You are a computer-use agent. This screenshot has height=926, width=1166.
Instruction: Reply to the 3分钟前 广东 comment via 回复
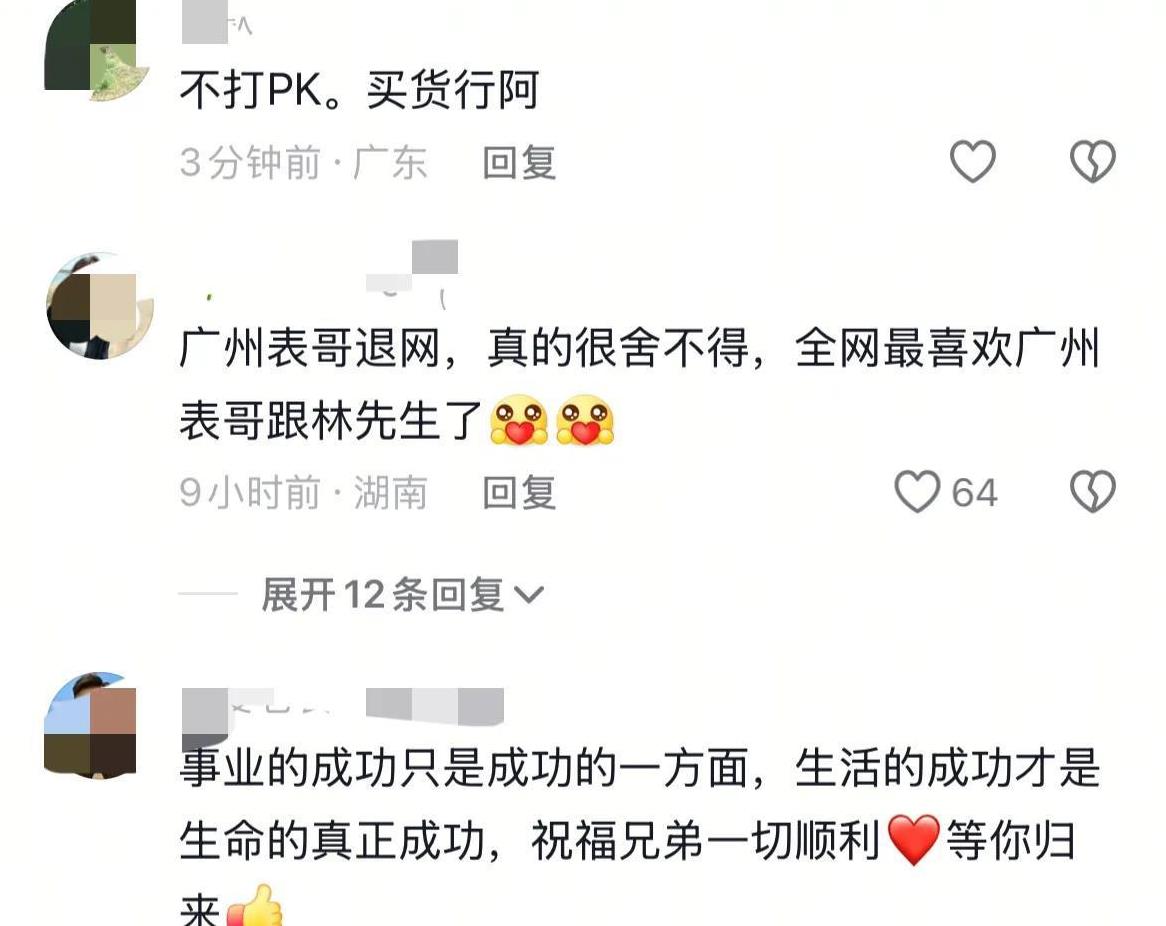click(519, 162)
